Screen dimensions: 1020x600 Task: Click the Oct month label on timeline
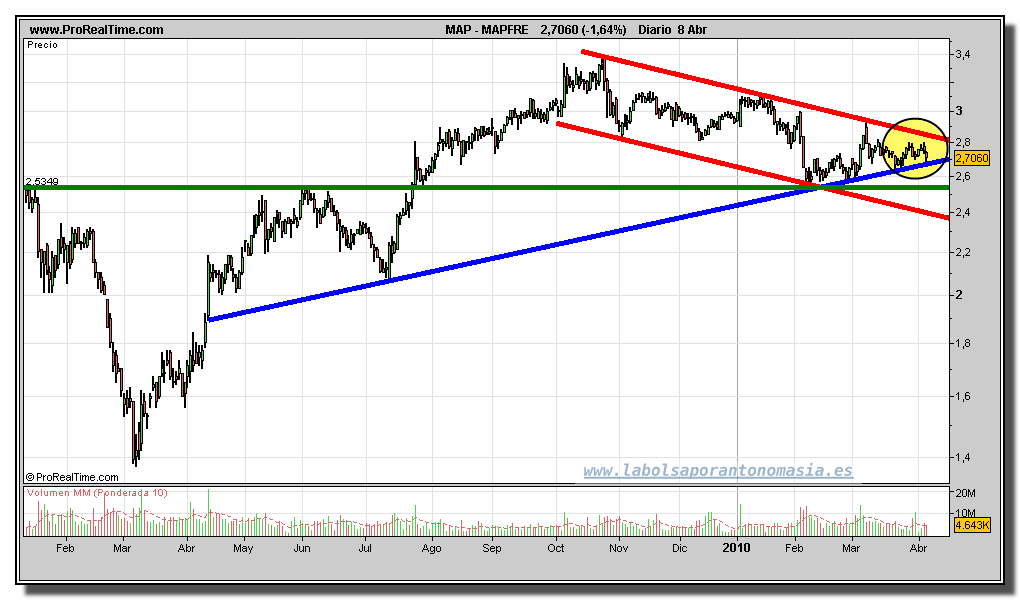tap(556, 548)
